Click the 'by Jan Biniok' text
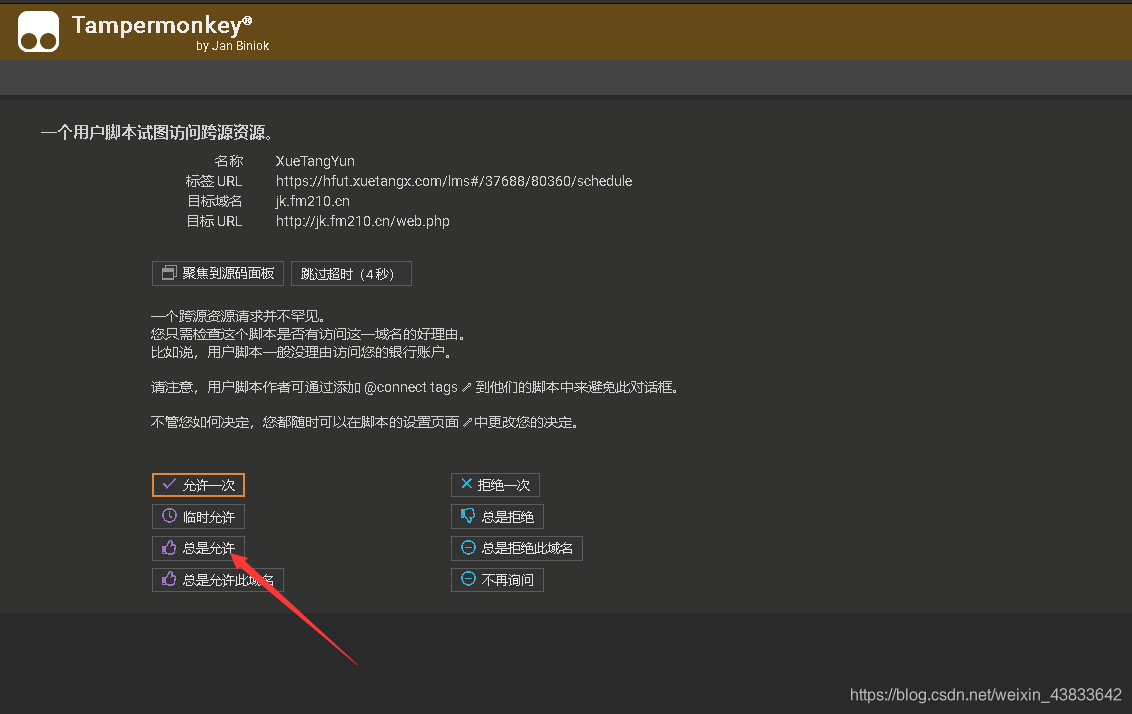 [232, 45]
